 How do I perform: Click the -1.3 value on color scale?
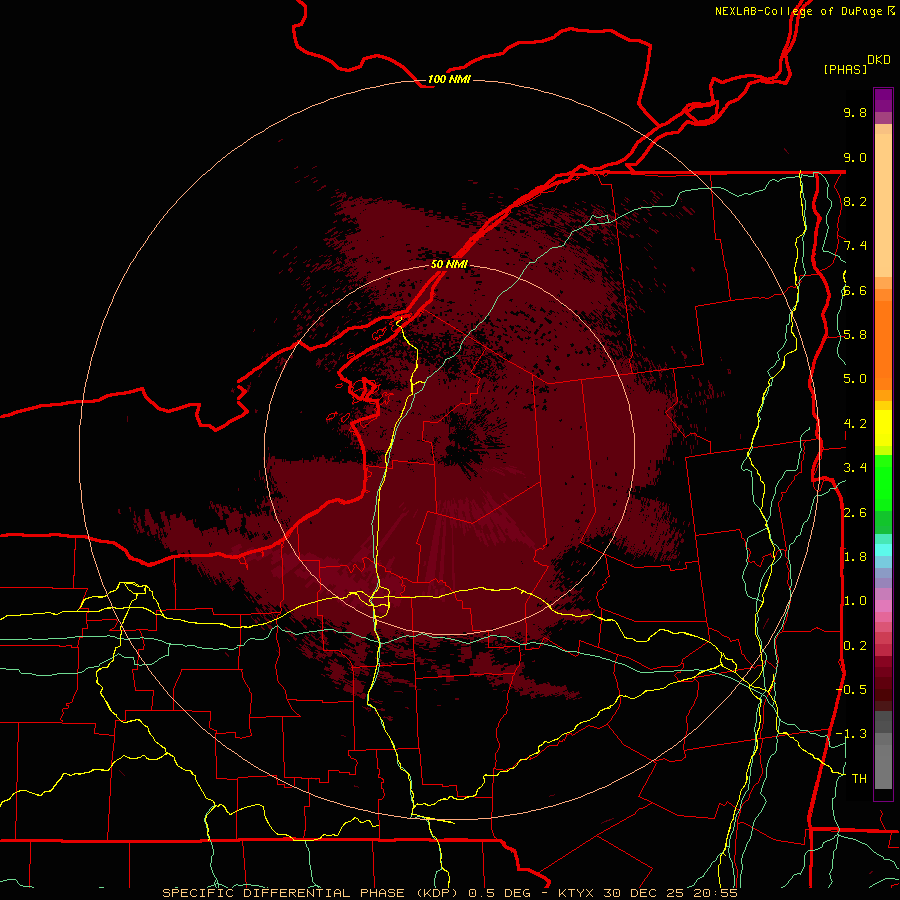click(x=851, y=734)
